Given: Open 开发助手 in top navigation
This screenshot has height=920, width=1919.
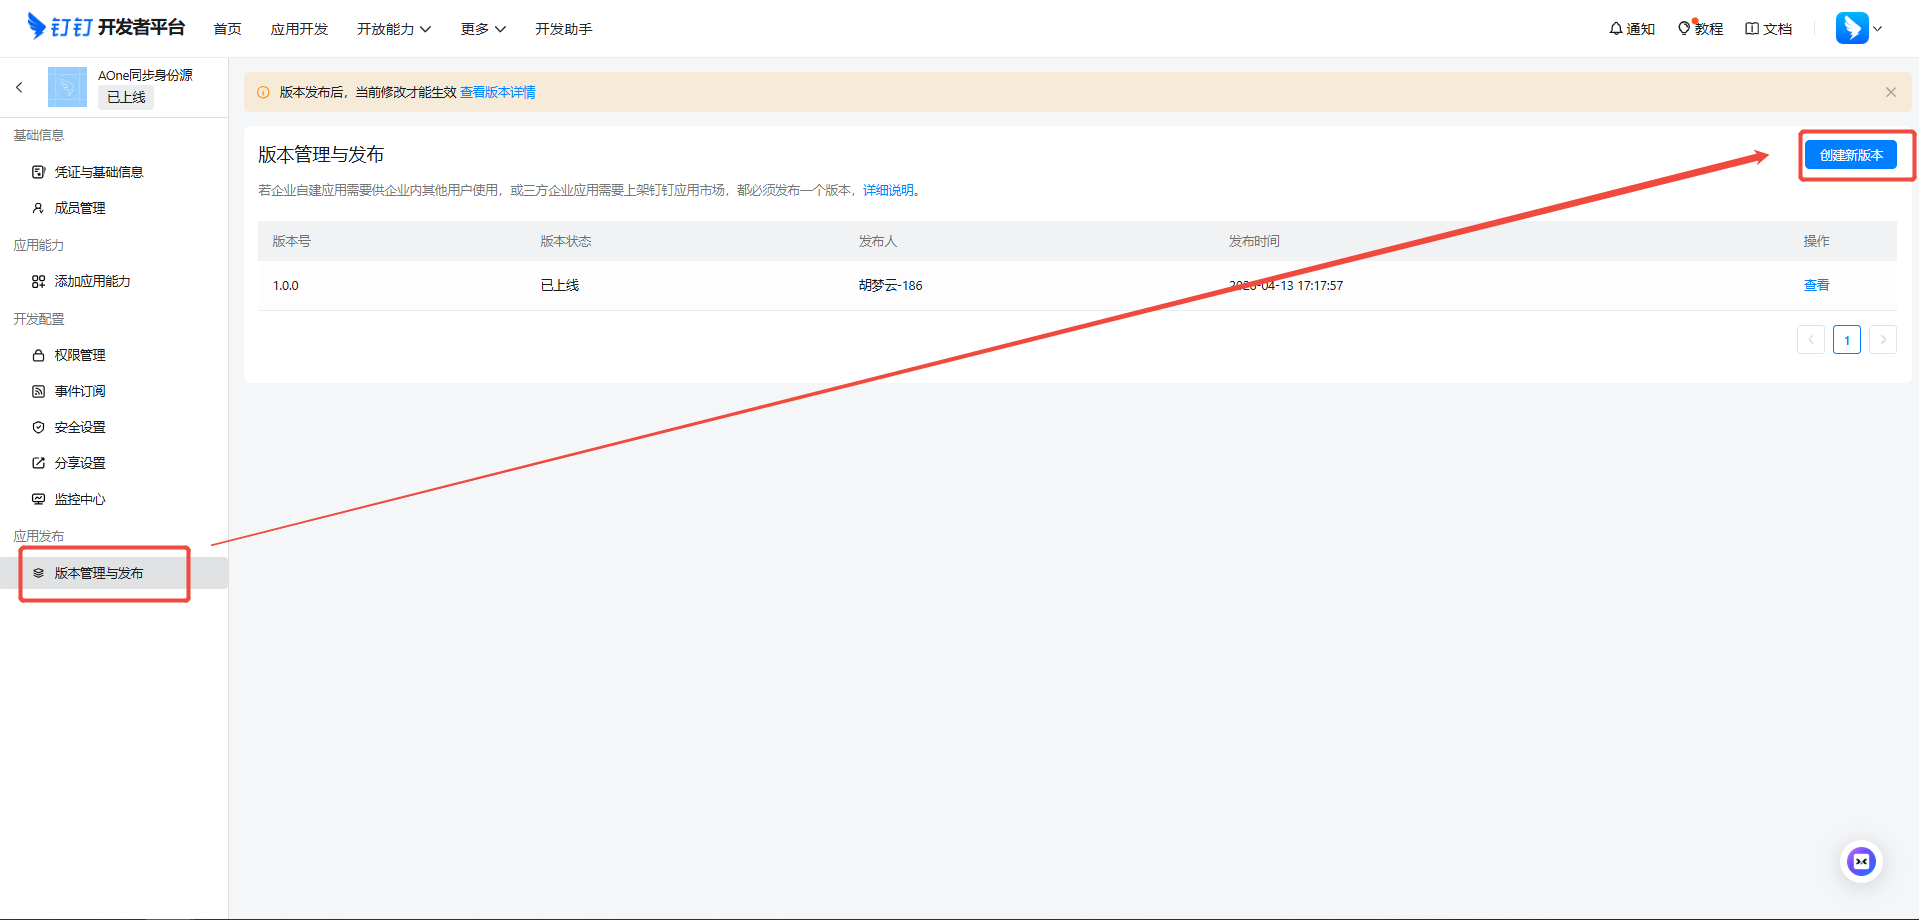Looking at the screenshot, I should click(x=563, y=29).
